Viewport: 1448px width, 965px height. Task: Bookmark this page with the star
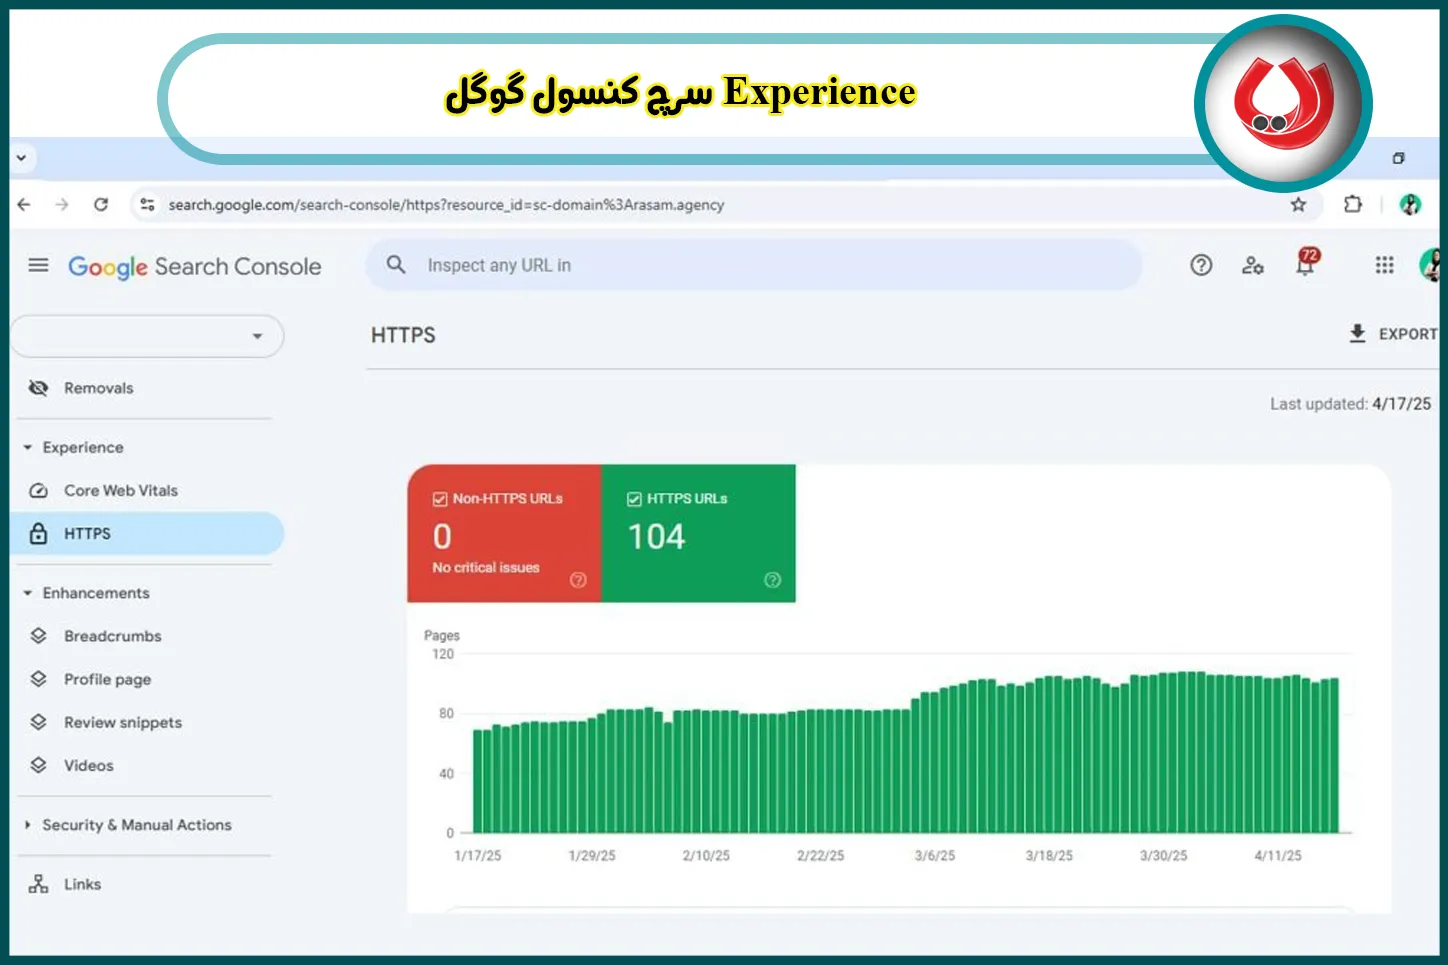[1298, 205]
